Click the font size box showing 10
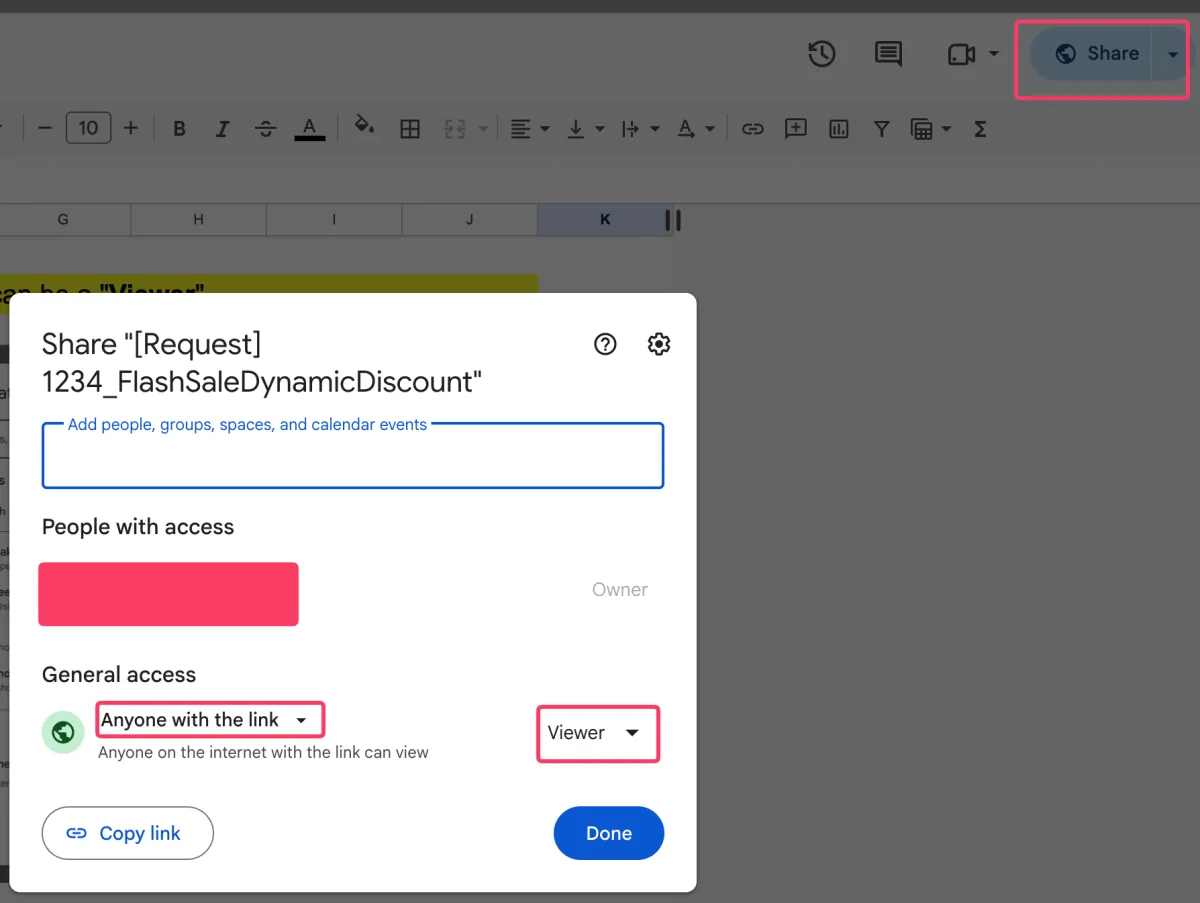The height and width of the screenshot is (903, 1200). [88, 128]
